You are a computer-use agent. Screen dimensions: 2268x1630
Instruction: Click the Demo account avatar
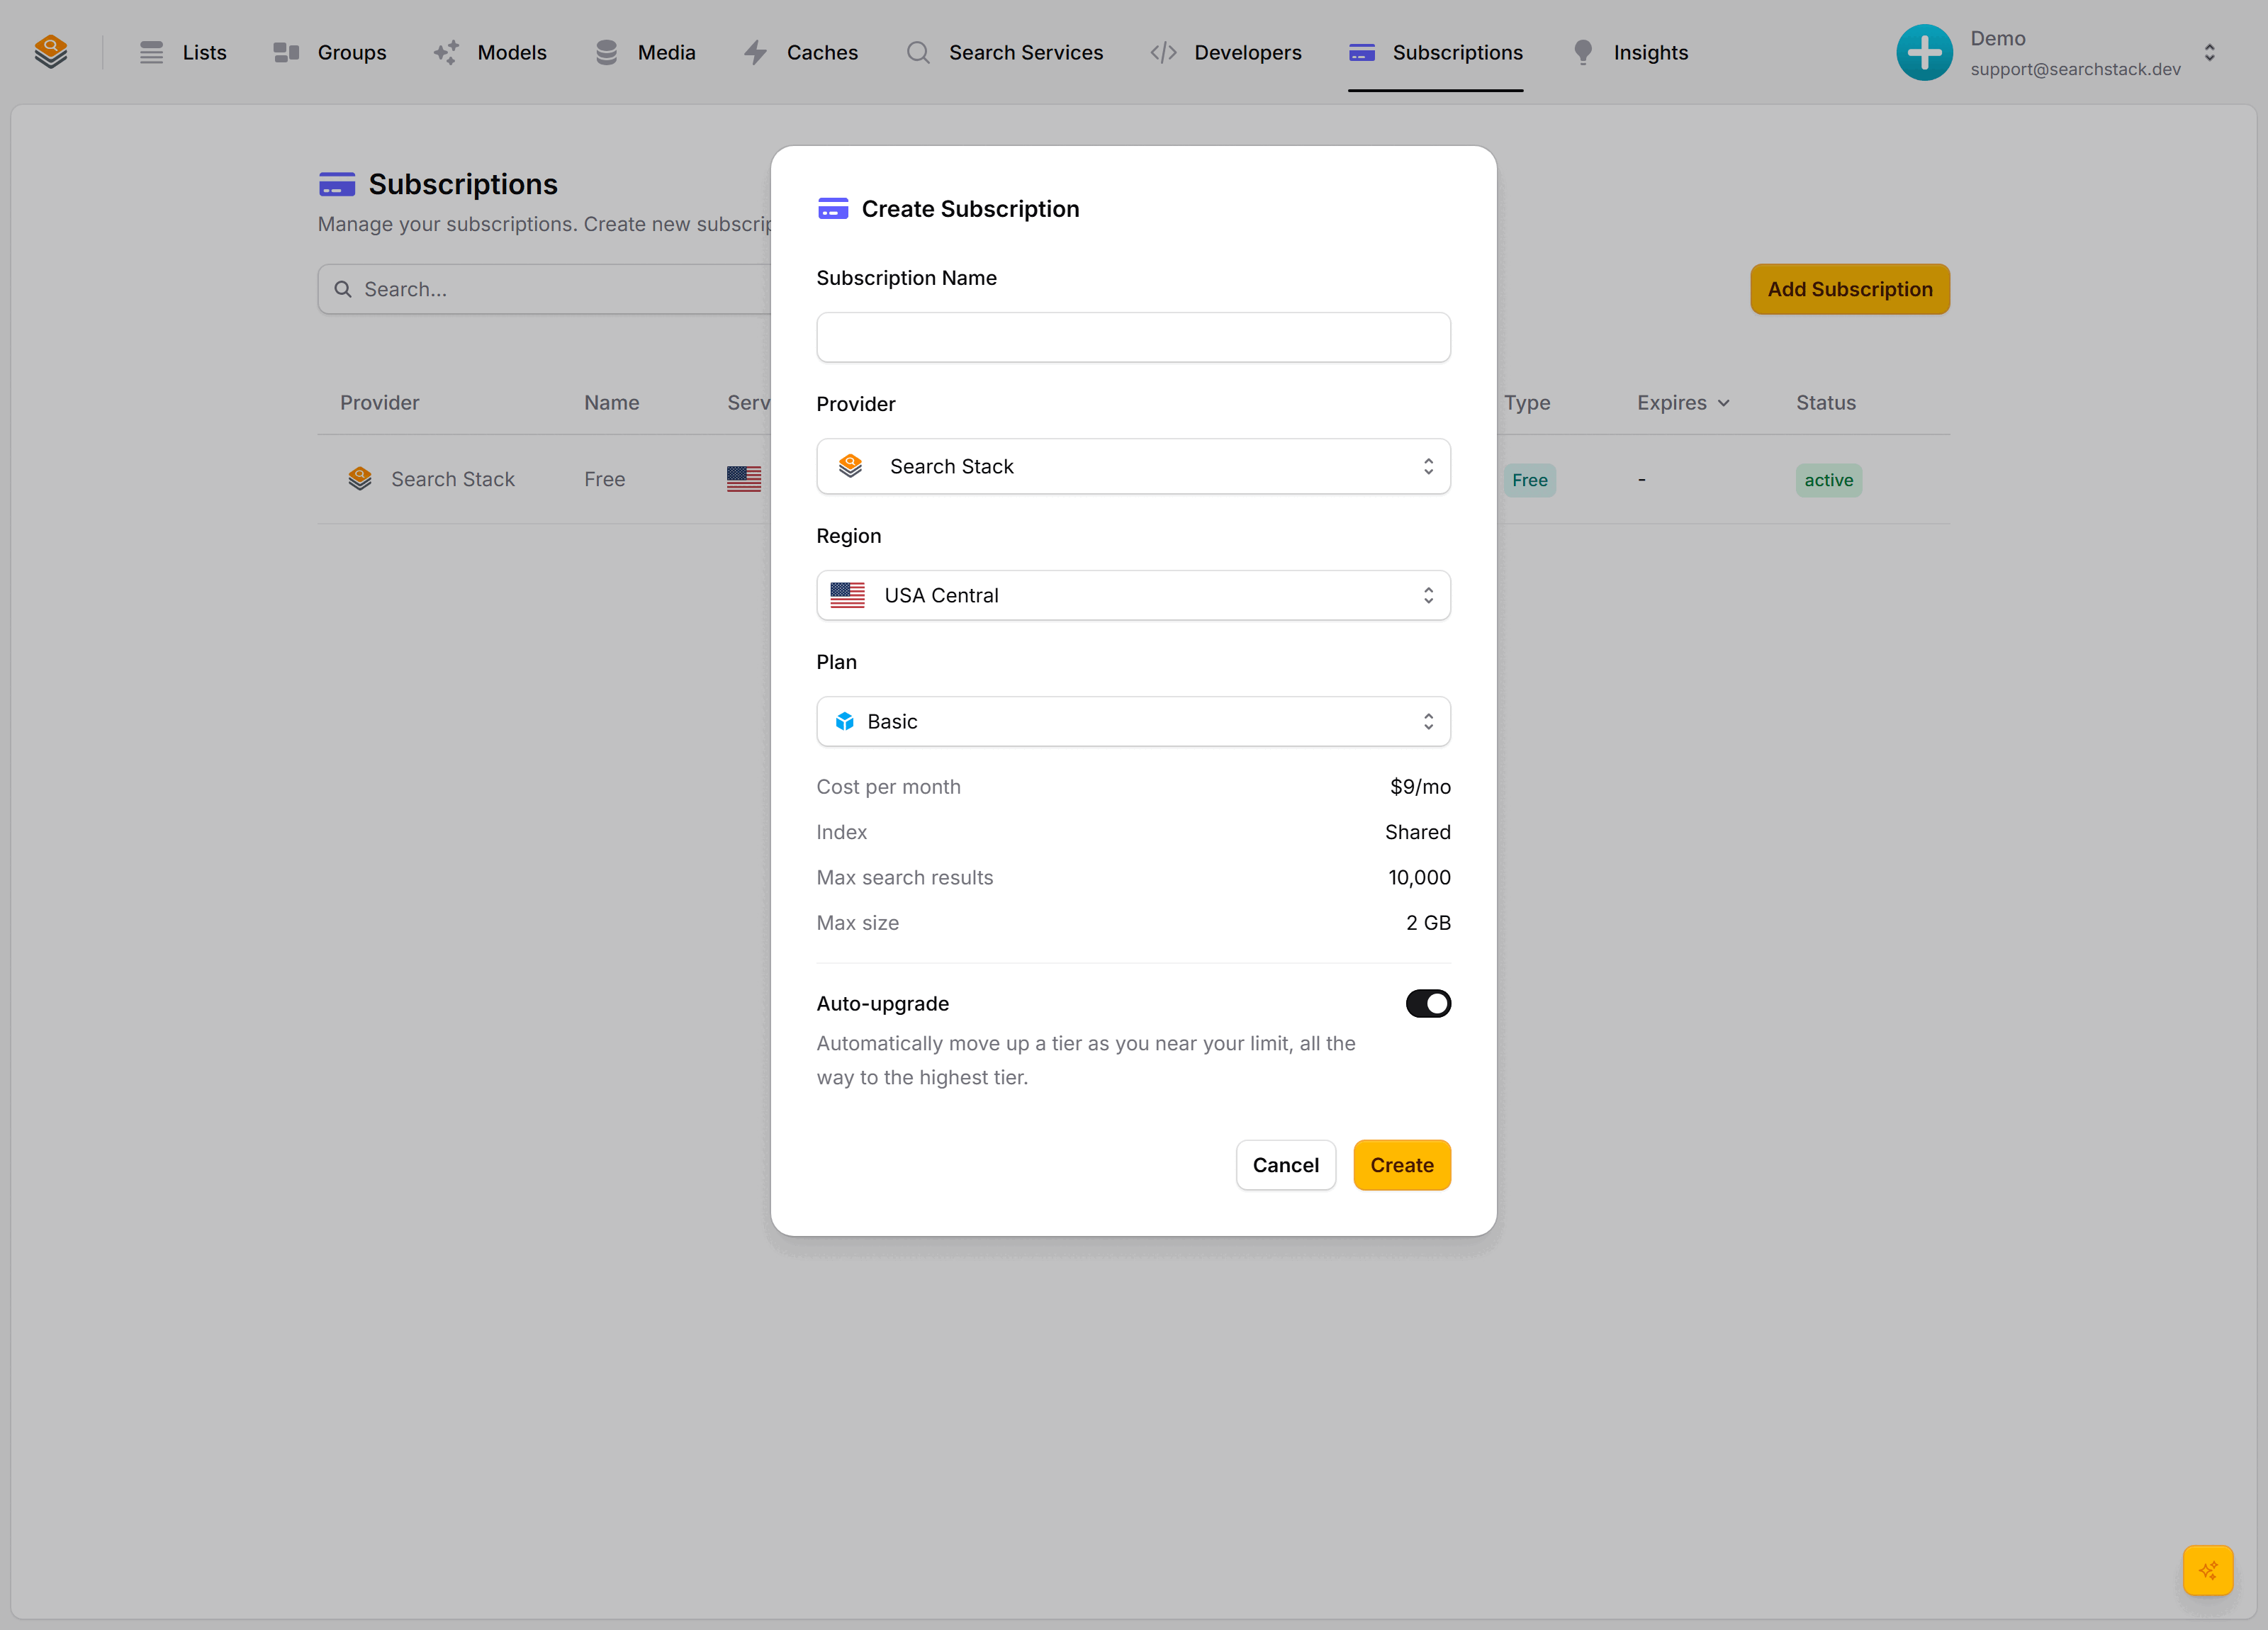tap(1924, 52)
